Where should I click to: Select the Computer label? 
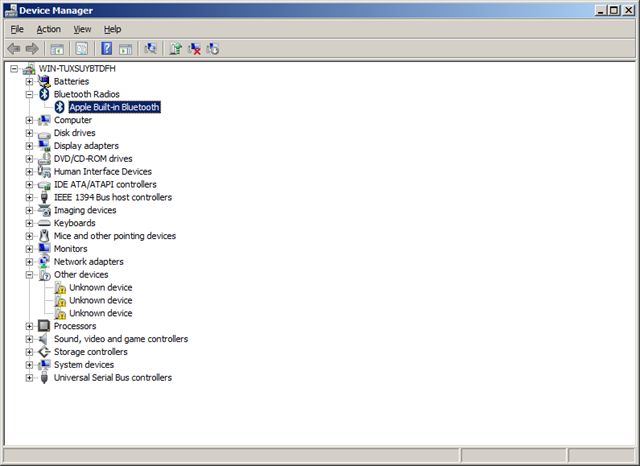click(73, 120)
